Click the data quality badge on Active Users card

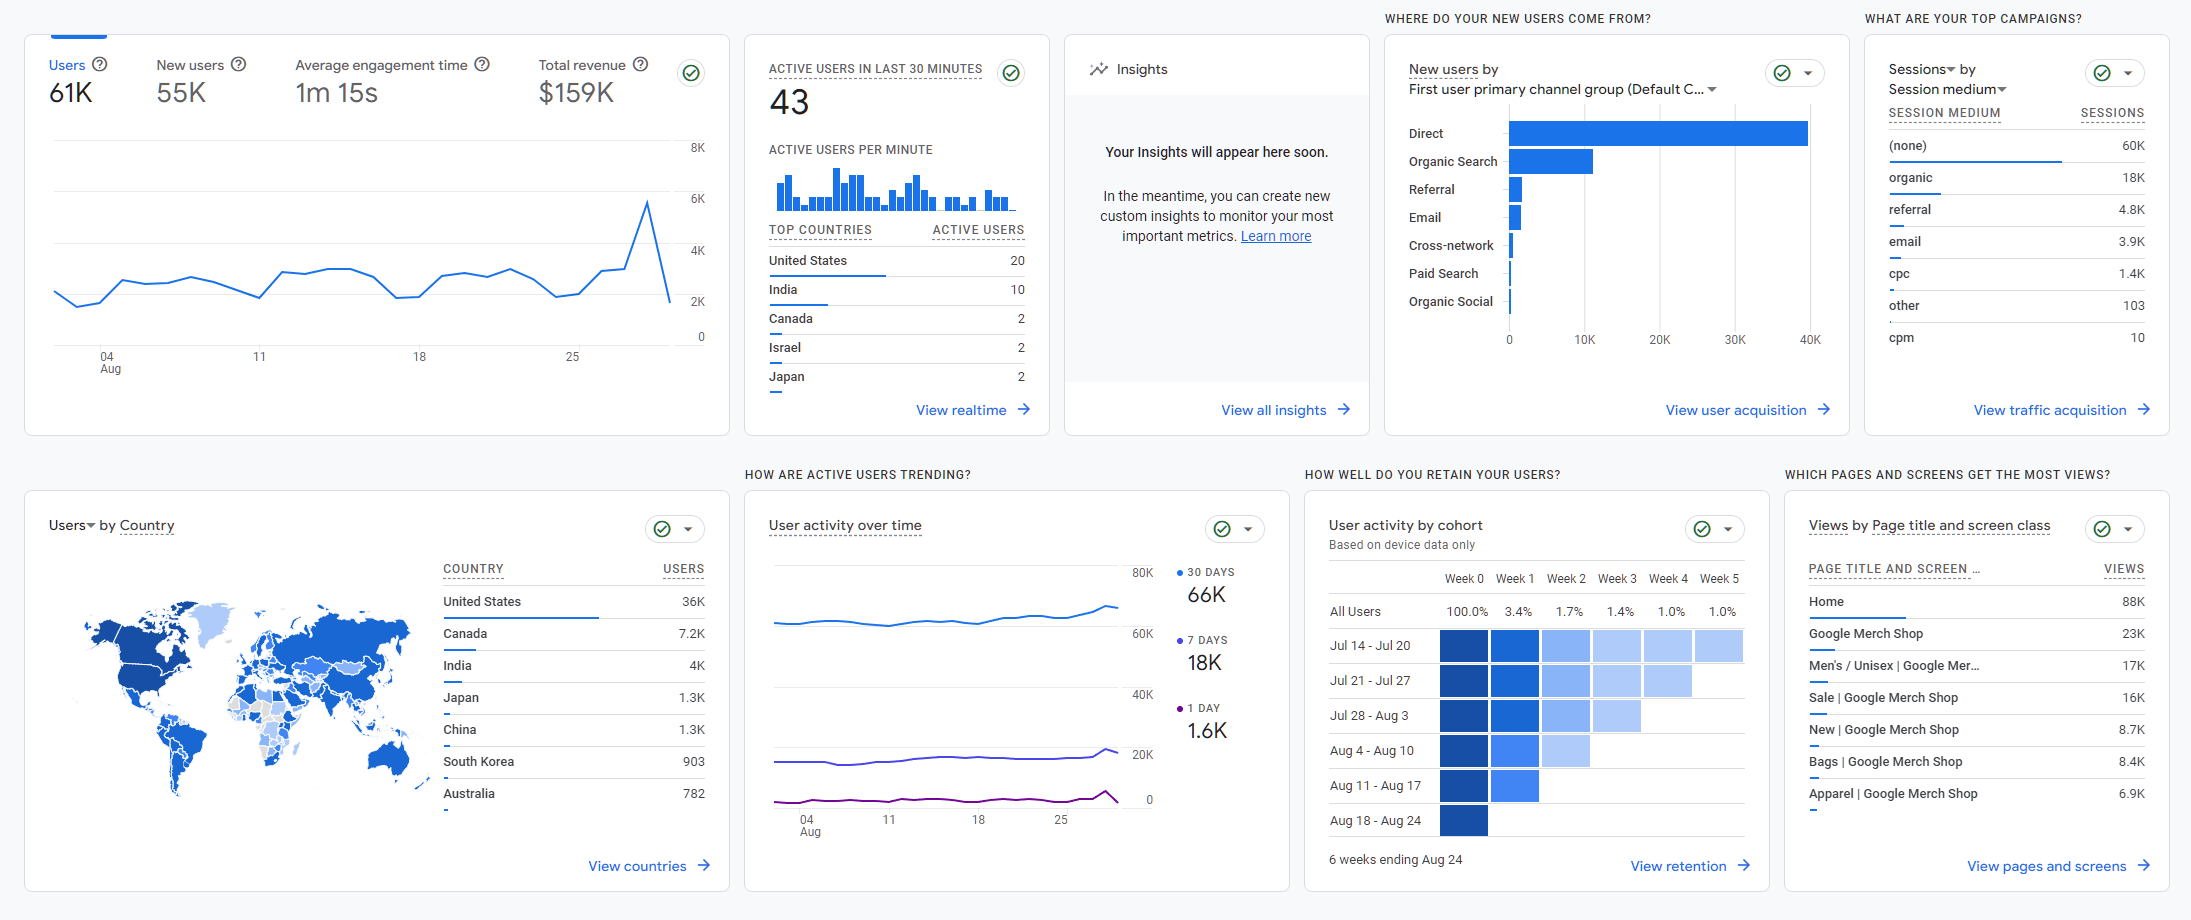[1010, 72]
